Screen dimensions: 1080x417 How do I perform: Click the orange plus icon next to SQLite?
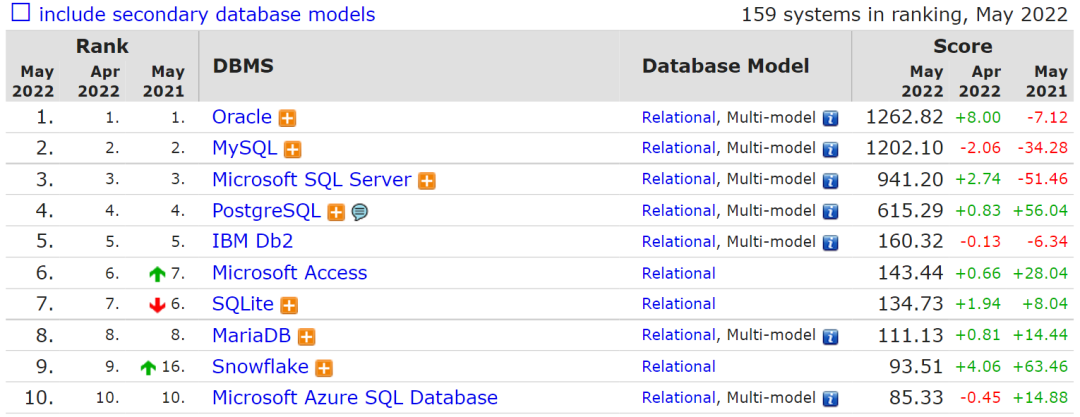click(x=289, y=305)
